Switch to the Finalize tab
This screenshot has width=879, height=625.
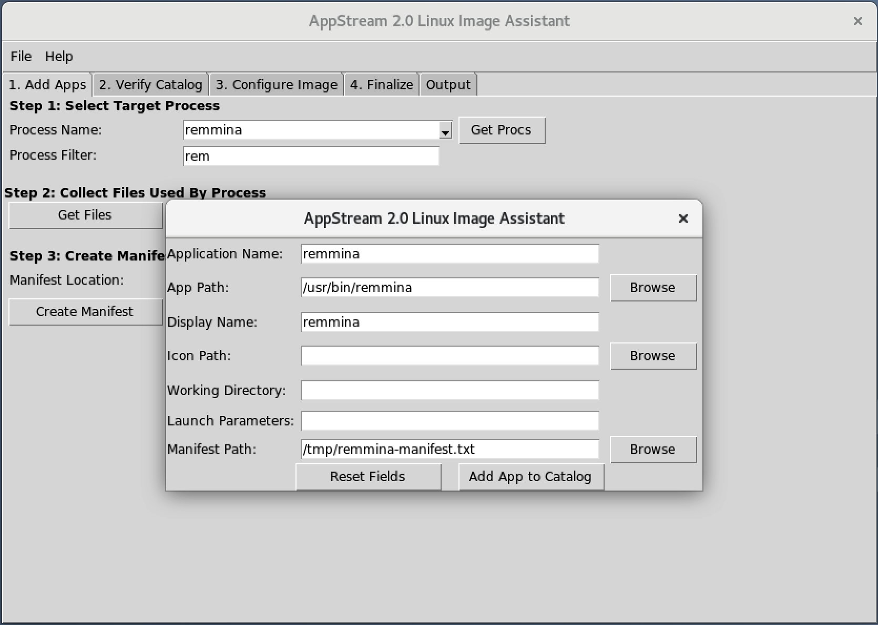(x=381, y=84)
